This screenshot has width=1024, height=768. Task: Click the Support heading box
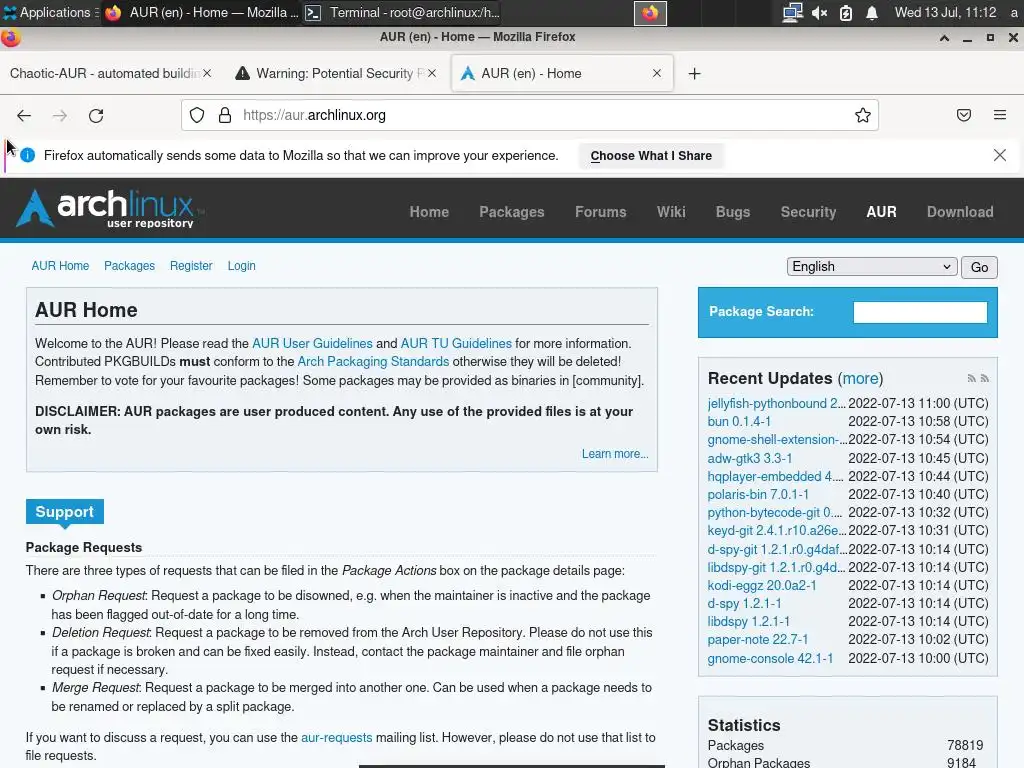pos(65,511)
